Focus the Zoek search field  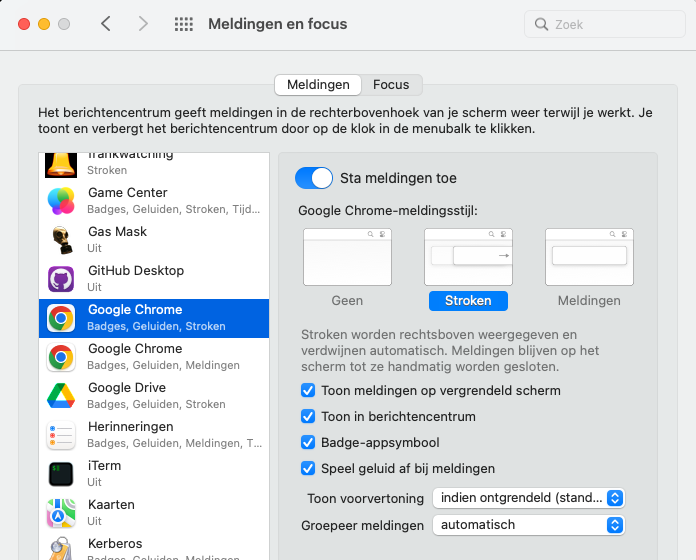tap(605, 24)
